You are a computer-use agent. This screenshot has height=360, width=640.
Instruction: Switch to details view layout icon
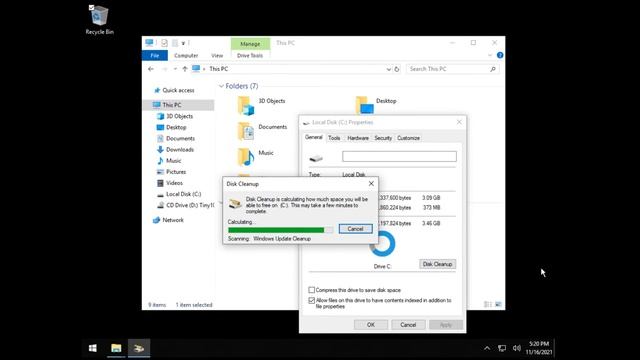tap(487, 304)
